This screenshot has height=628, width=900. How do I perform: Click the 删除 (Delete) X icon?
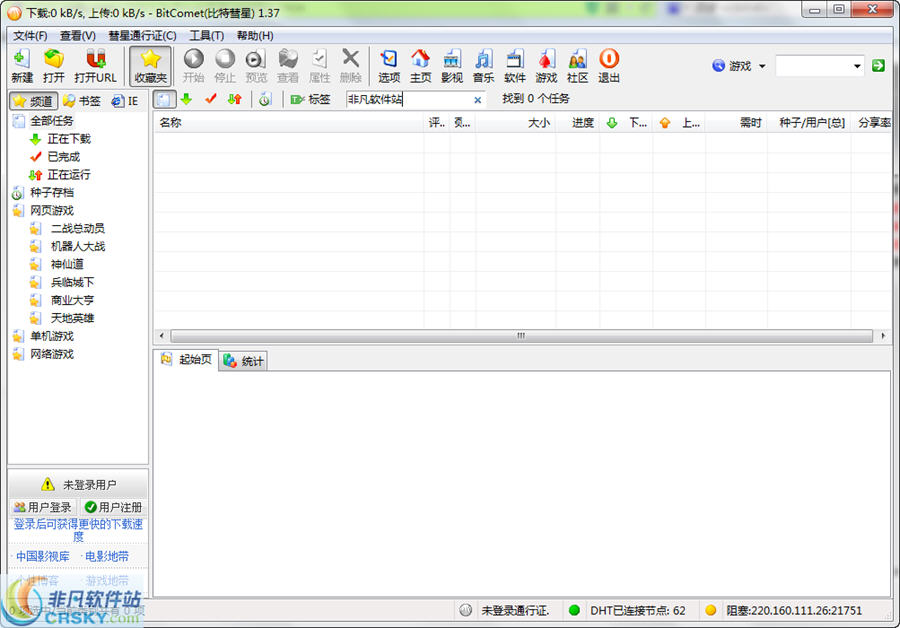coord(350,66)
